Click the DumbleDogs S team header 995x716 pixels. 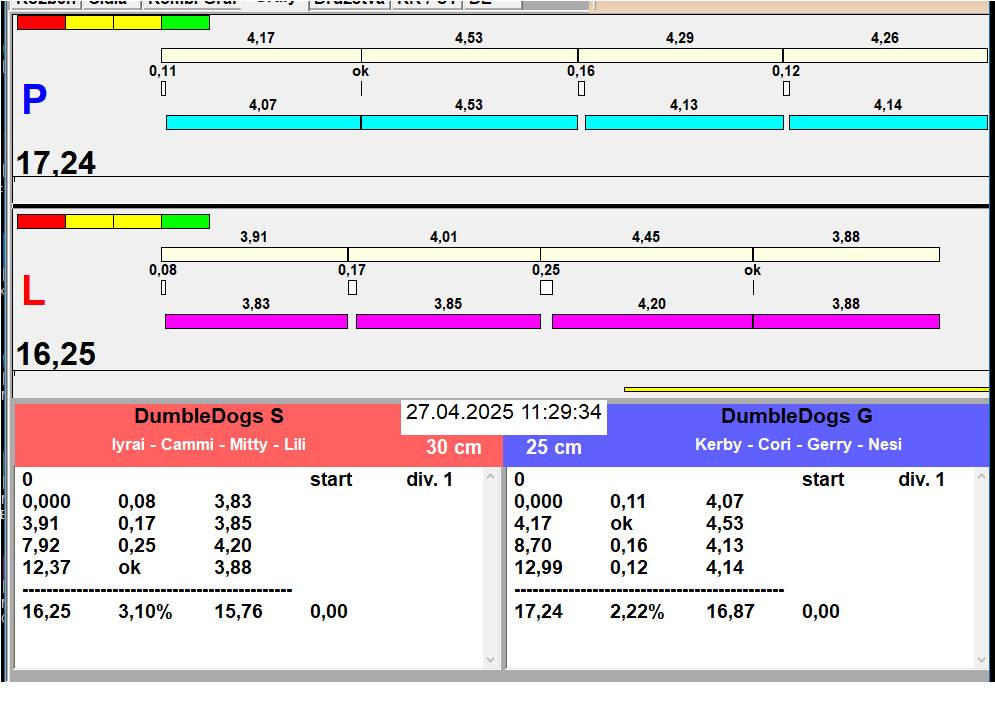point(209,417)
